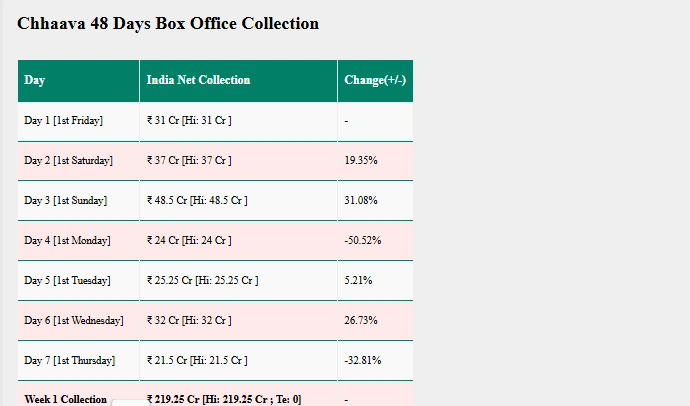Select the Day 7 [1st Thursday] cell

click(x=78, y=361)
